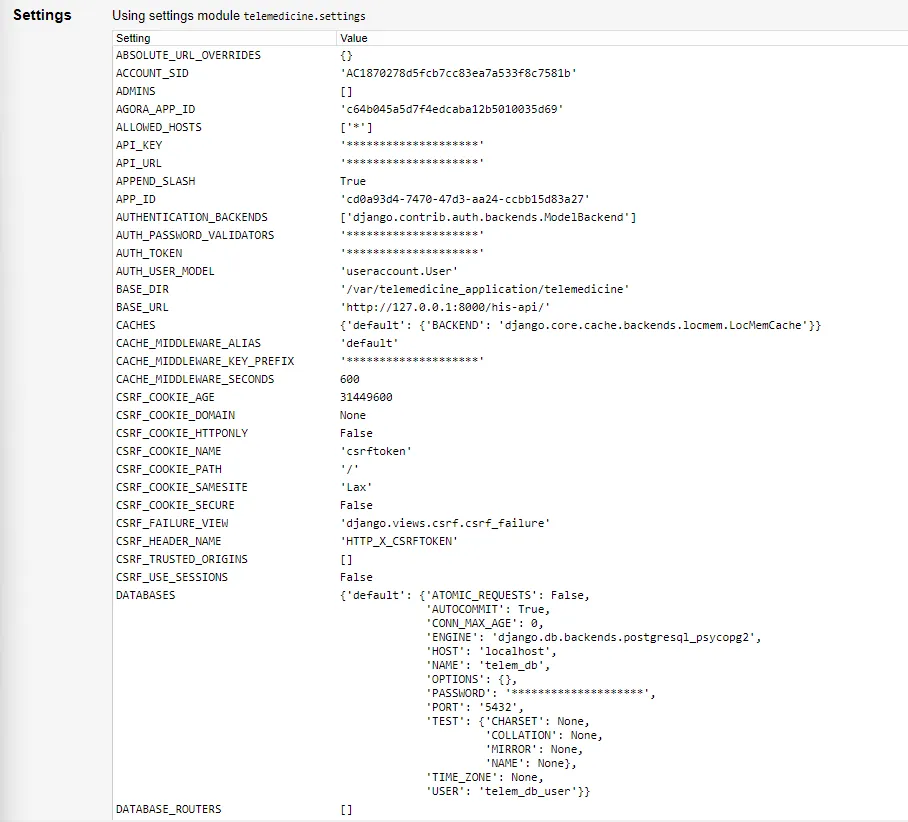Click the CSRF_FAILURE_VIEW value

(x=446, y=523)
